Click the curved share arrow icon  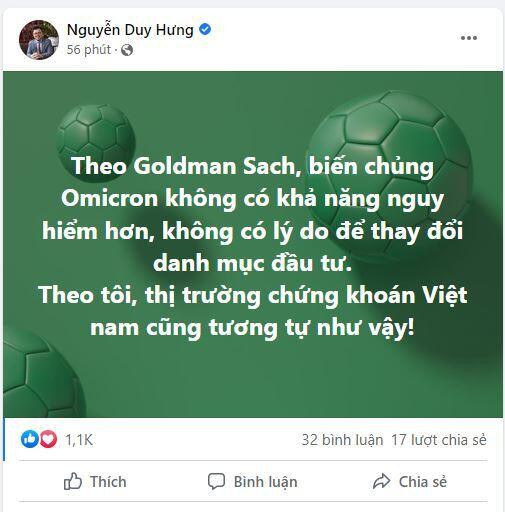point(381,481)
